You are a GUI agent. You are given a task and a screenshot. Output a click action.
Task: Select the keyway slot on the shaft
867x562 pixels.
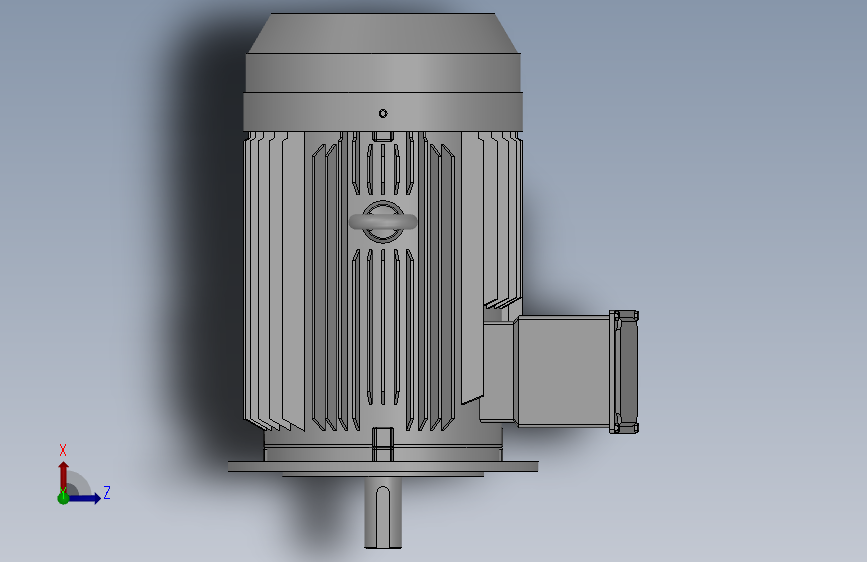(x=383, y=515)
